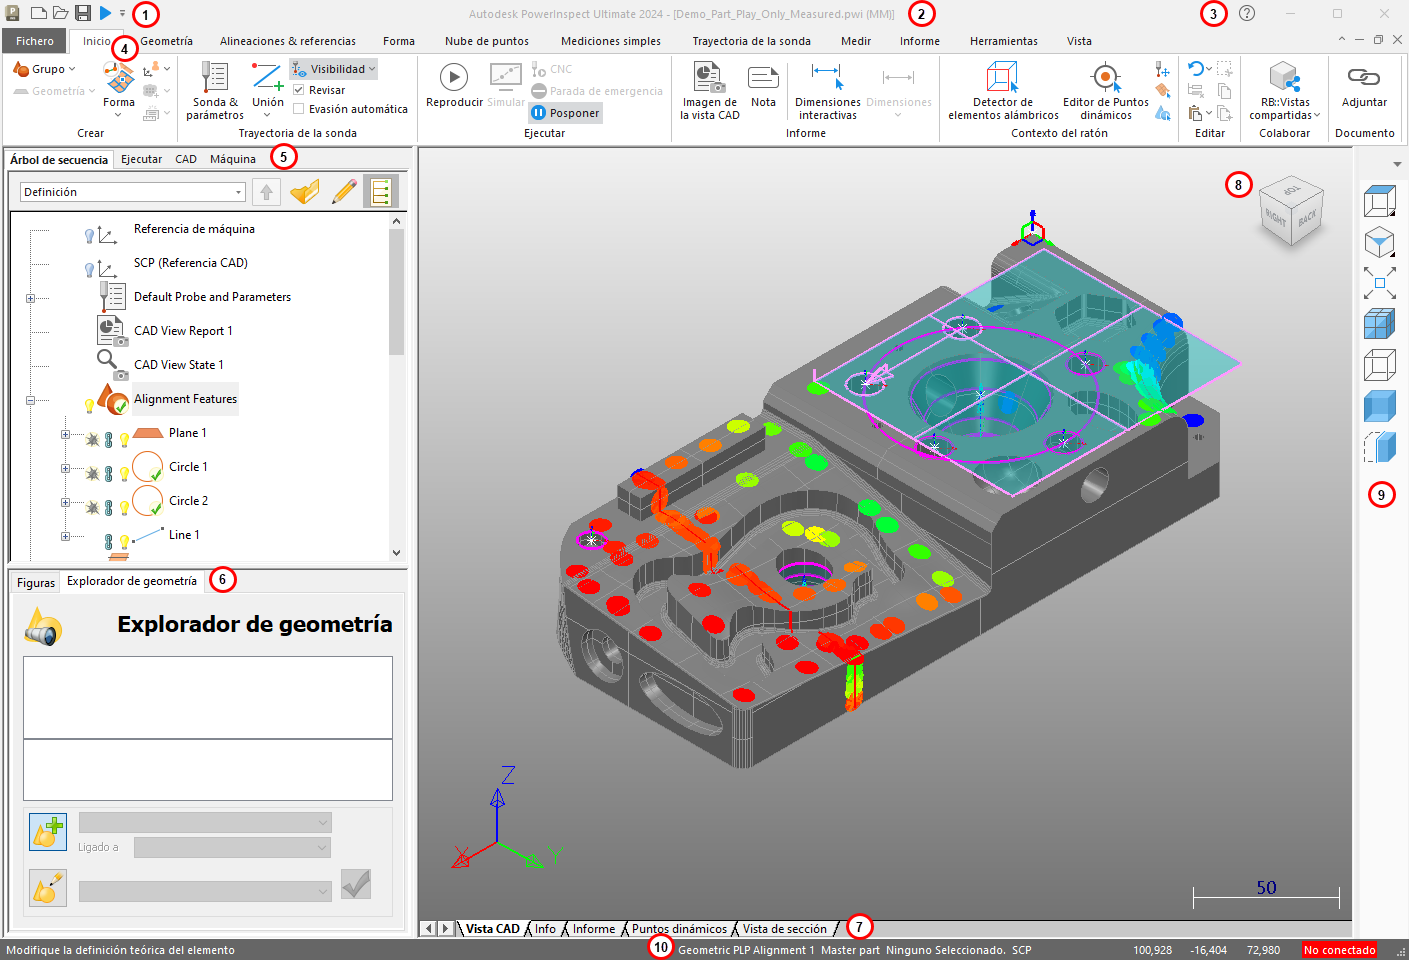Expand the Default Probe and Parameters node
Viewport: 1409px width, 960px height.
pos(30,298)
